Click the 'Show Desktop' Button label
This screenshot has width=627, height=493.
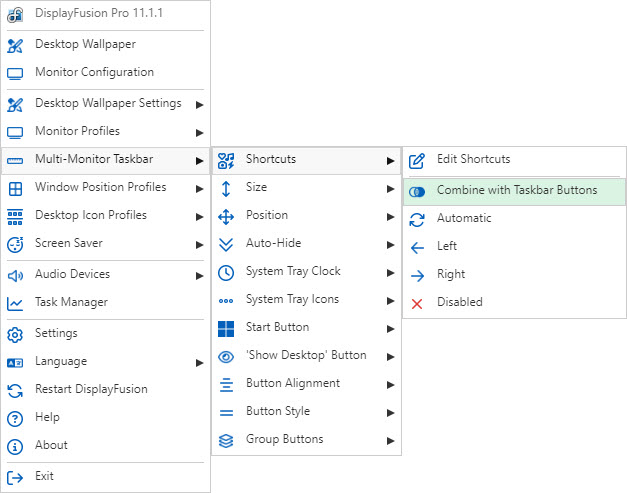306,355
